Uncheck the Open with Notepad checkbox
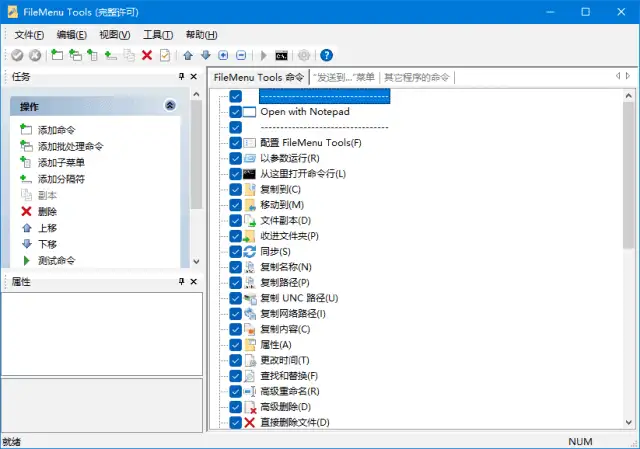 pyautogui.click(x=236, y=112)
